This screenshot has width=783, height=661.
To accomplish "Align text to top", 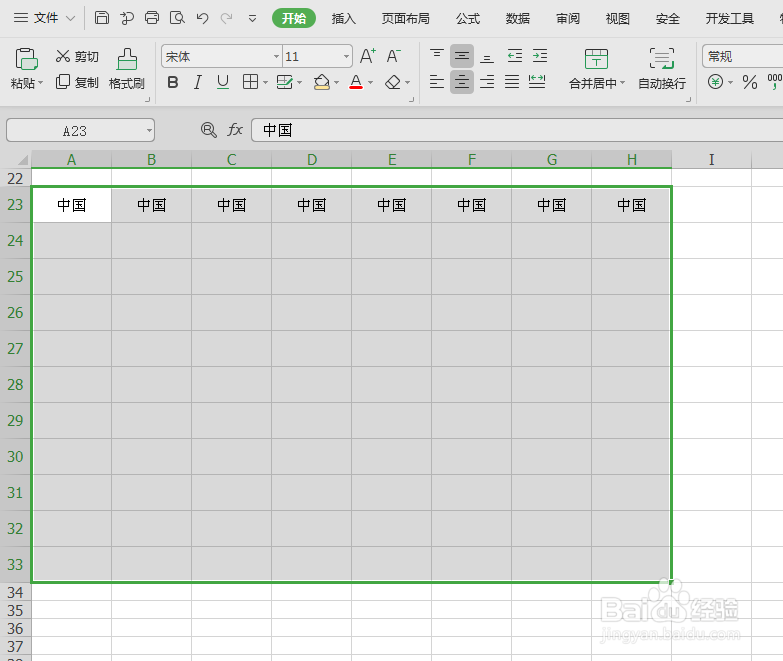I will 437,56.
